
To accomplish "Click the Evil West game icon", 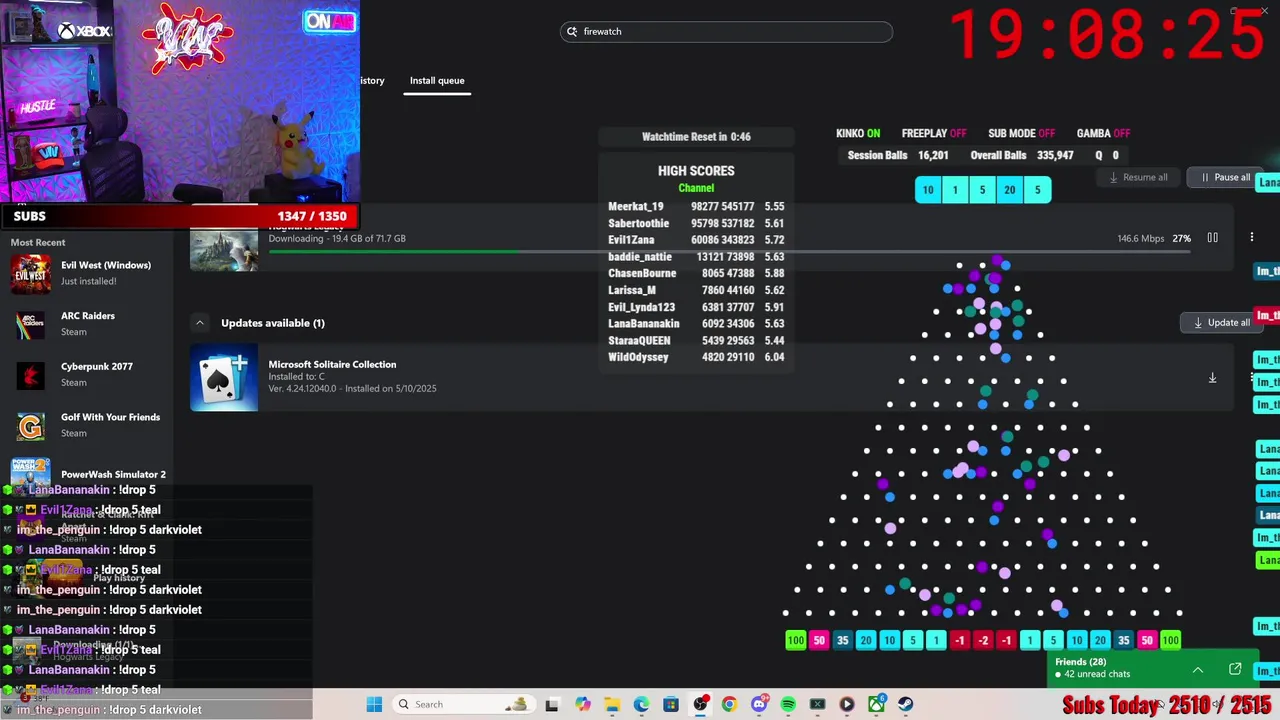I will point(30,274).
